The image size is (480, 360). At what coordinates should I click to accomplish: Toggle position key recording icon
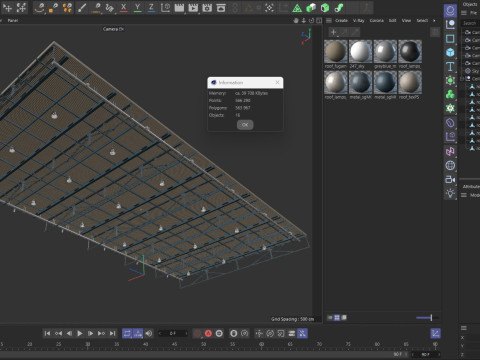259,333
